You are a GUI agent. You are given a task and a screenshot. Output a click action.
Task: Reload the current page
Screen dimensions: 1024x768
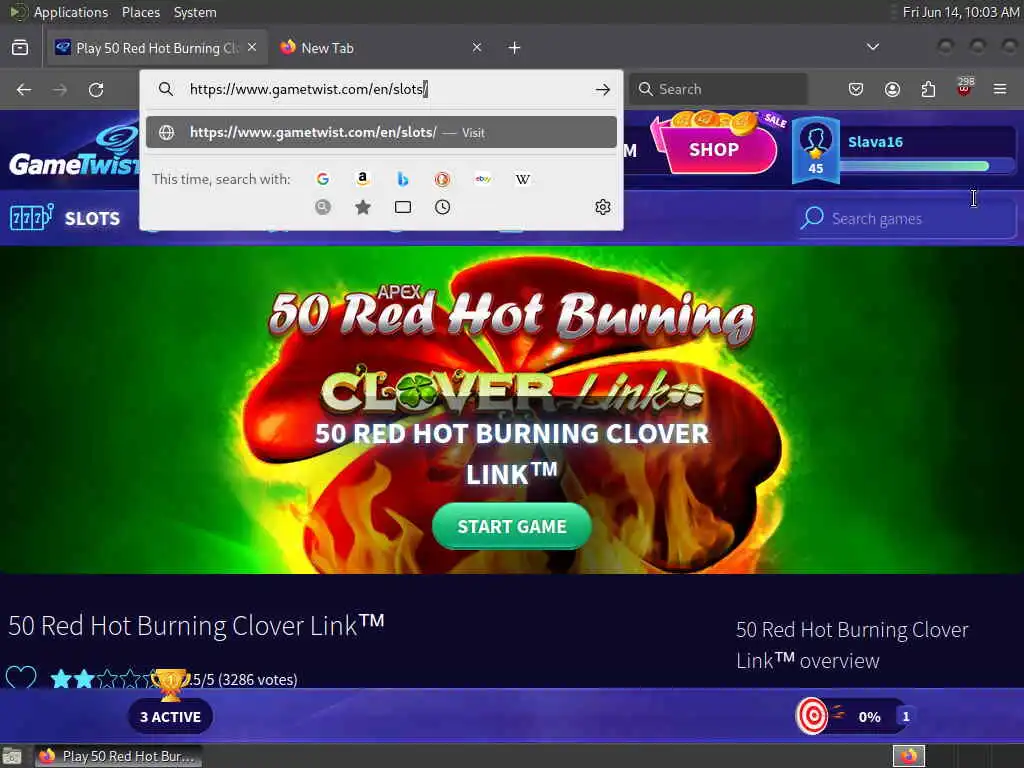96,89
